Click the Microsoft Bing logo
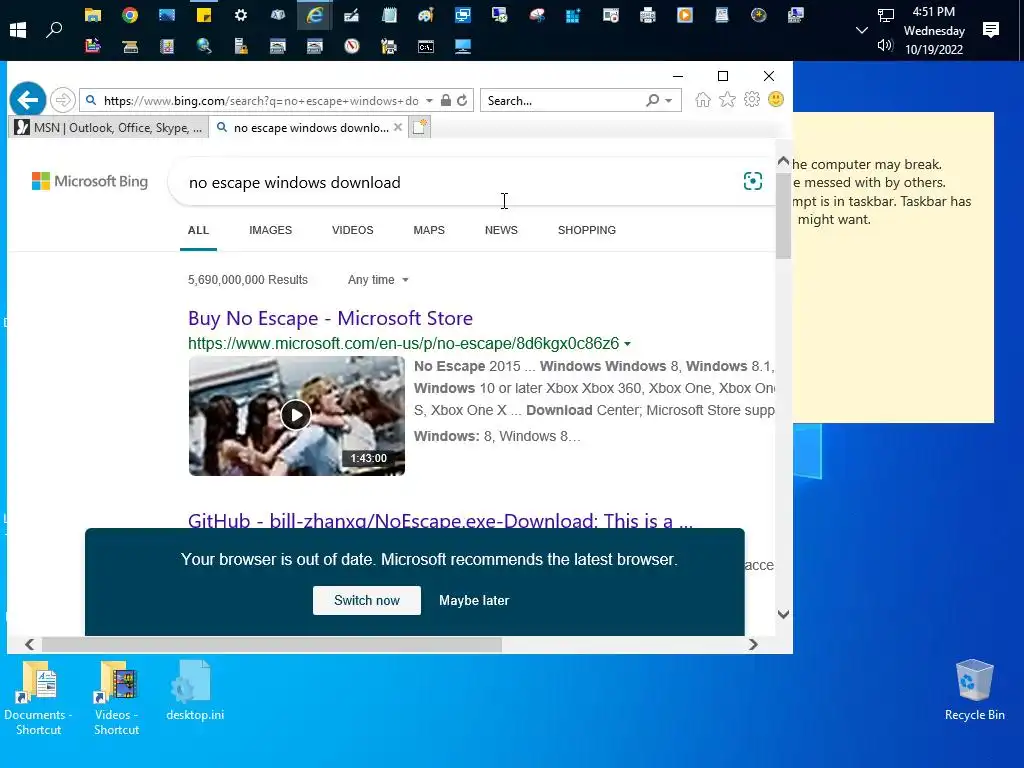 coord(90,181)
